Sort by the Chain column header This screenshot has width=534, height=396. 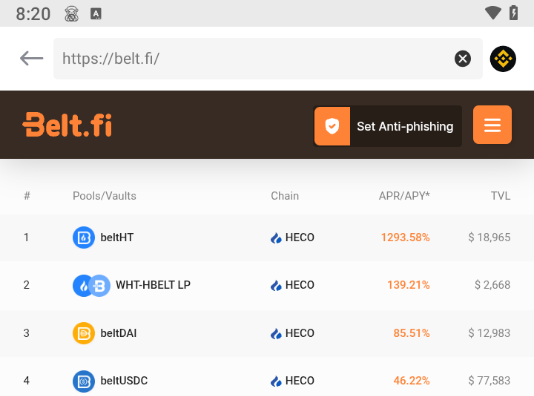click(x=285, y=196)
